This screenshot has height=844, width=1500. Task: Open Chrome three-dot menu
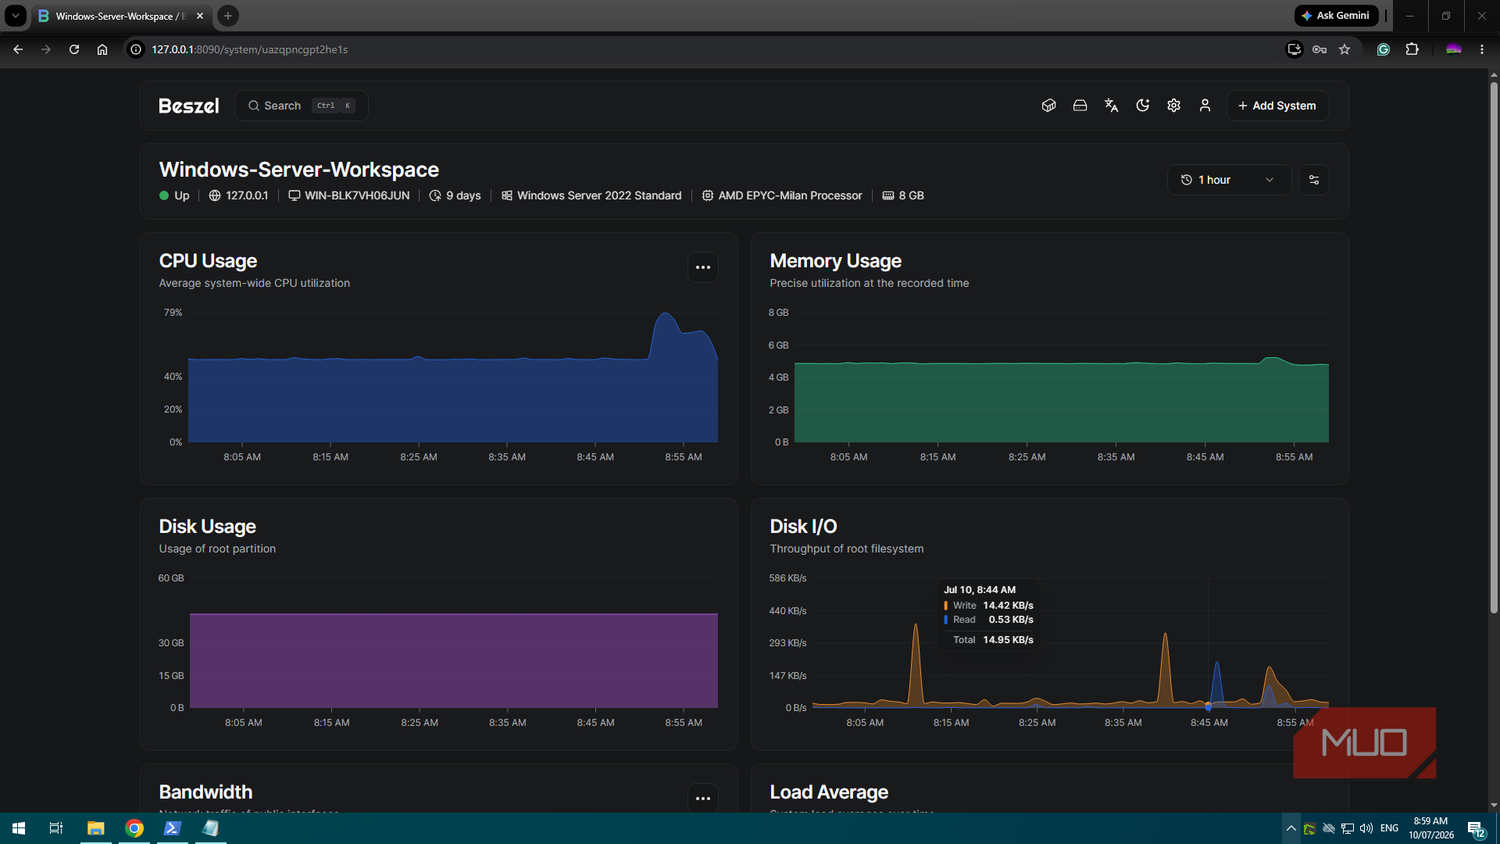pos(1482,49)
